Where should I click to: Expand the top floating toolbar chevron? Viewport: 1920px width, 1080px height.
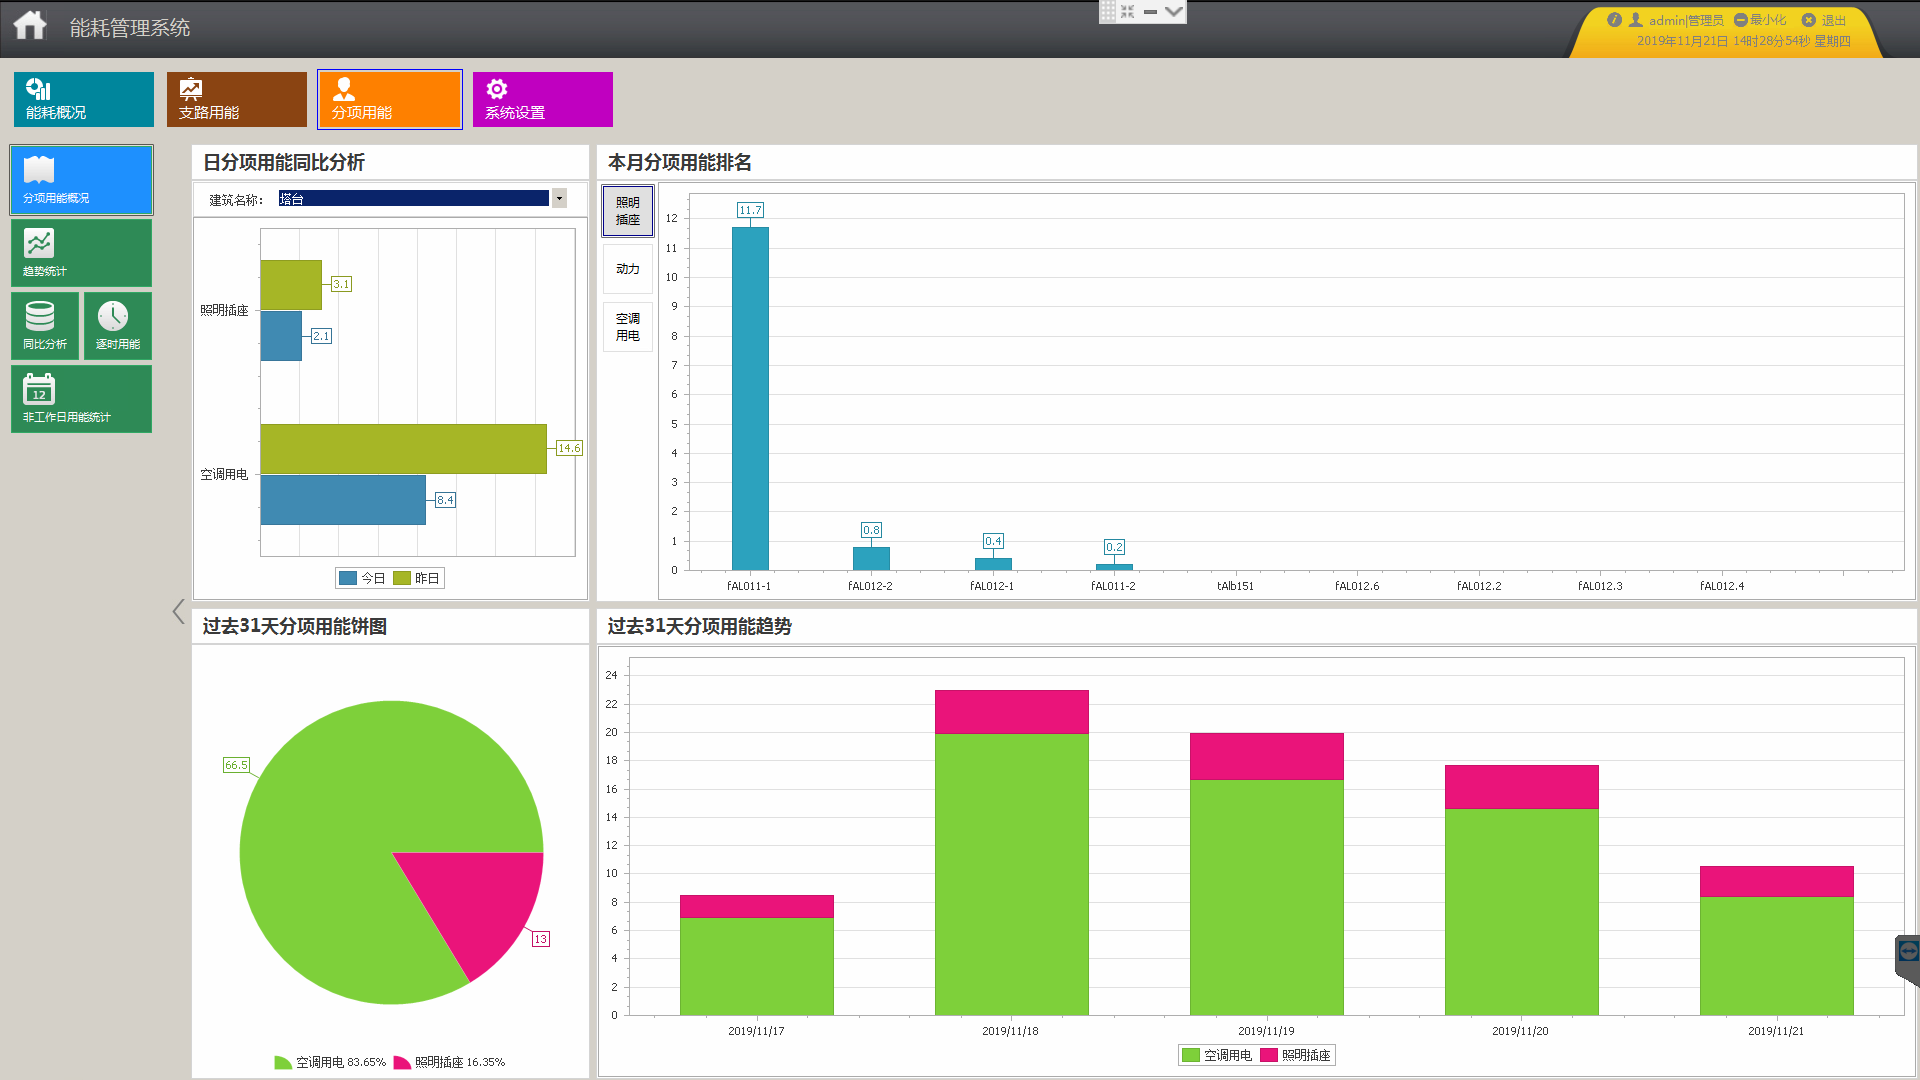tap(1174, 12)
